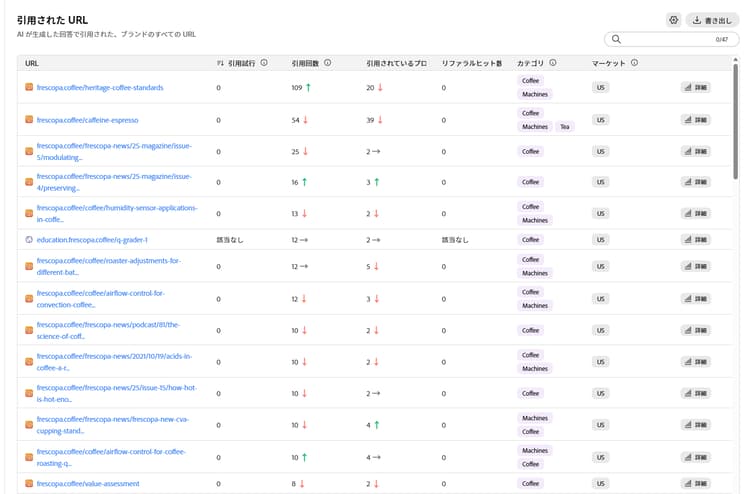
Task: Click US market tag in value-assessment row
Action: tap(601, 483)
